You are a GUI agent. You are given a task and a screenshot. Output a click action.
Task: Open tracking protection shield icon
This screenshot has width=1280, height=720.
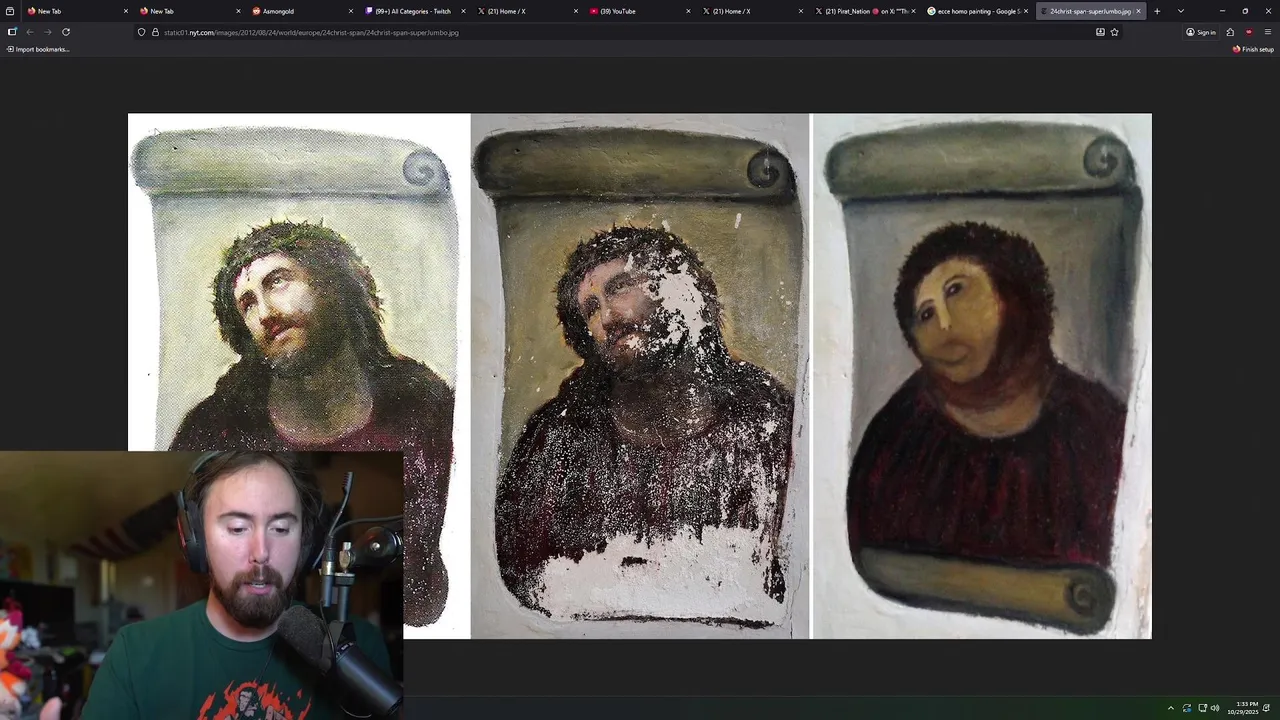coord(141,32)
